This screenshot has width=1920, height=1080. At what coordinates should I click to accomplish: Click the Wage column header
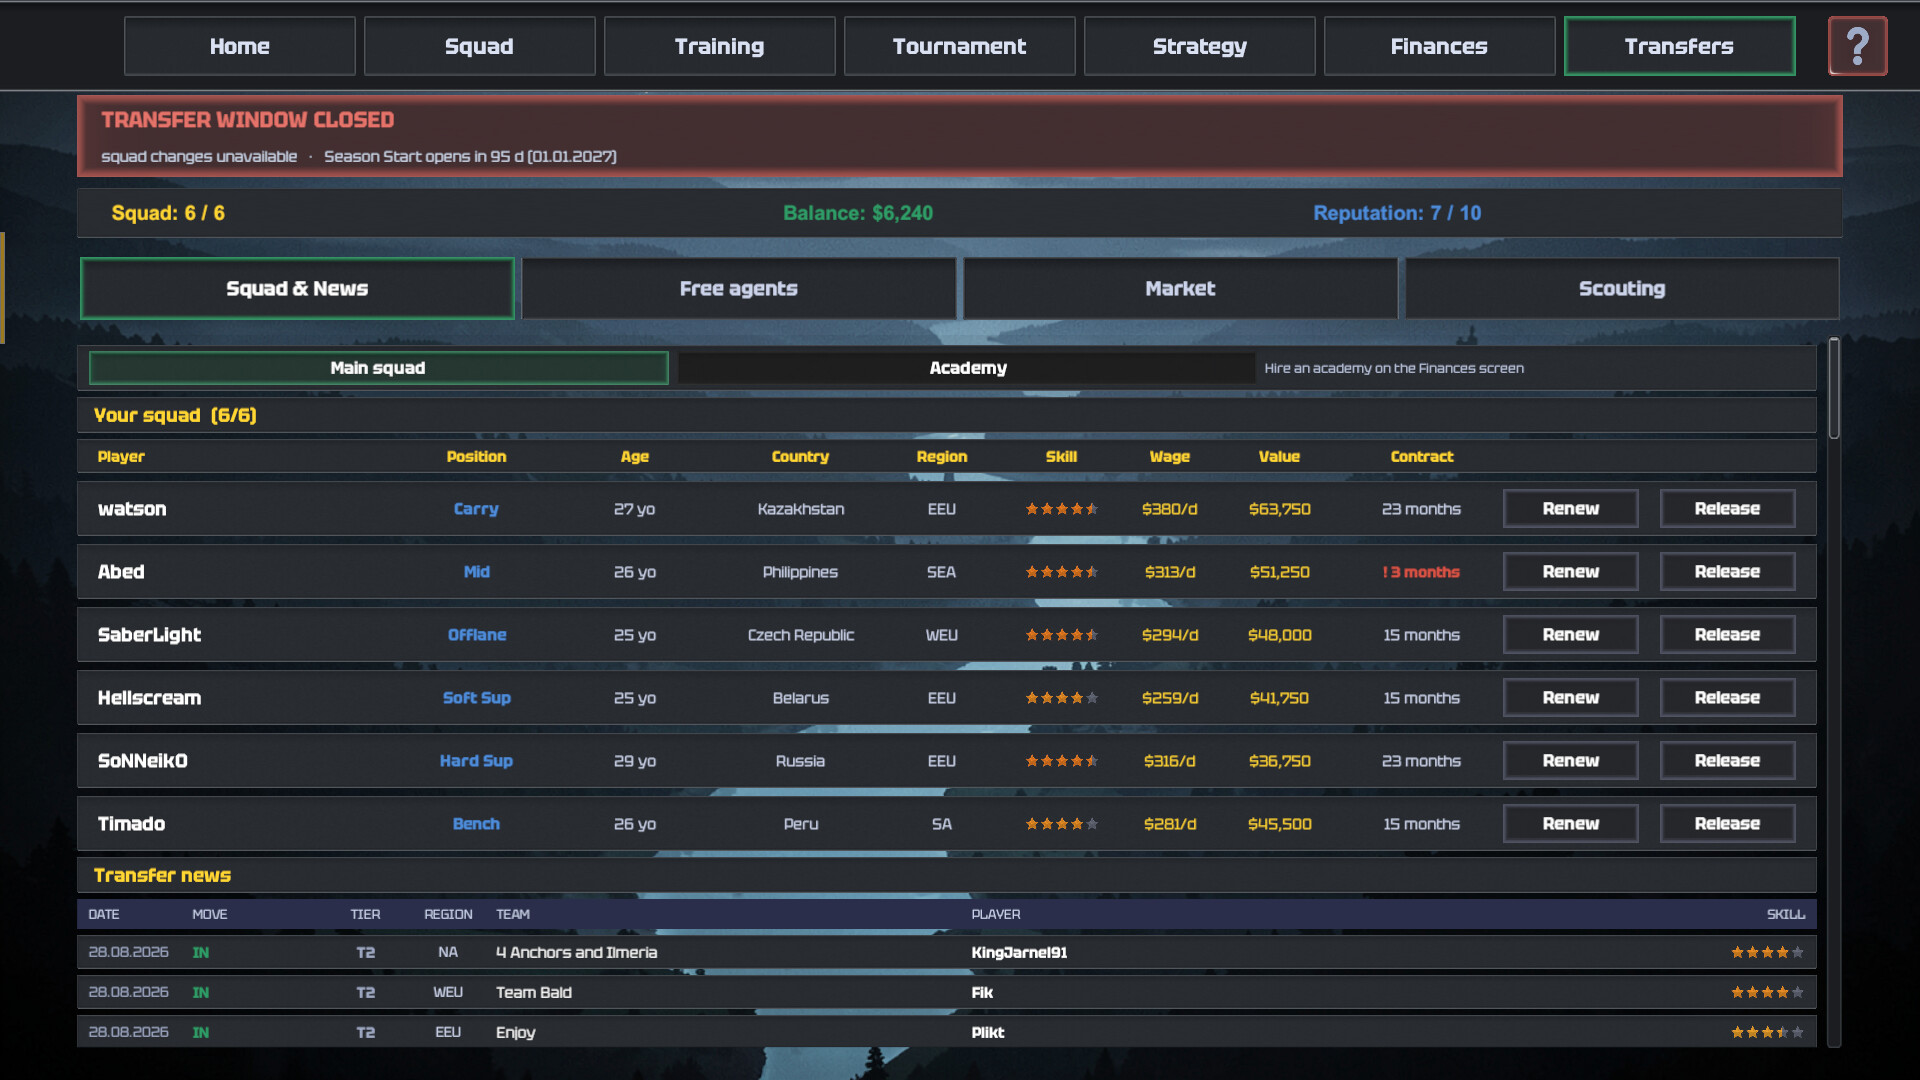[1169, 457]
